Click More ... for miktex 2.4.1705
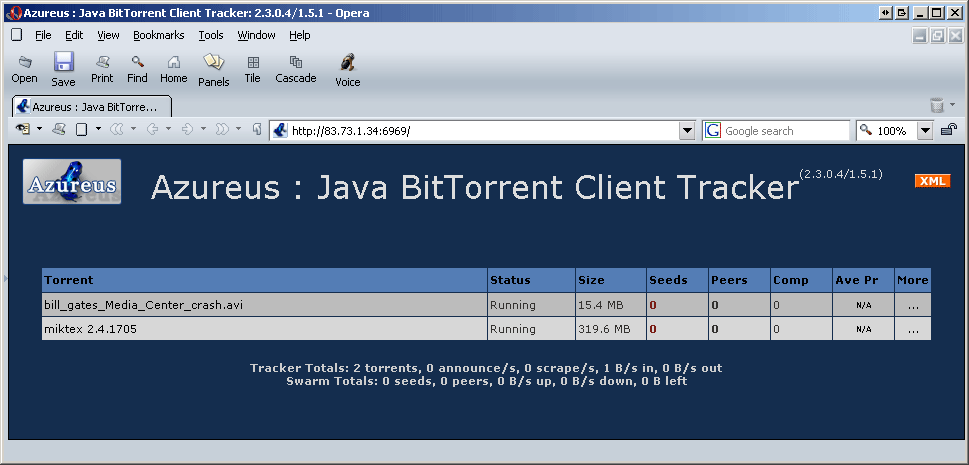Screen dimensions: 969x465 (913, 329)
